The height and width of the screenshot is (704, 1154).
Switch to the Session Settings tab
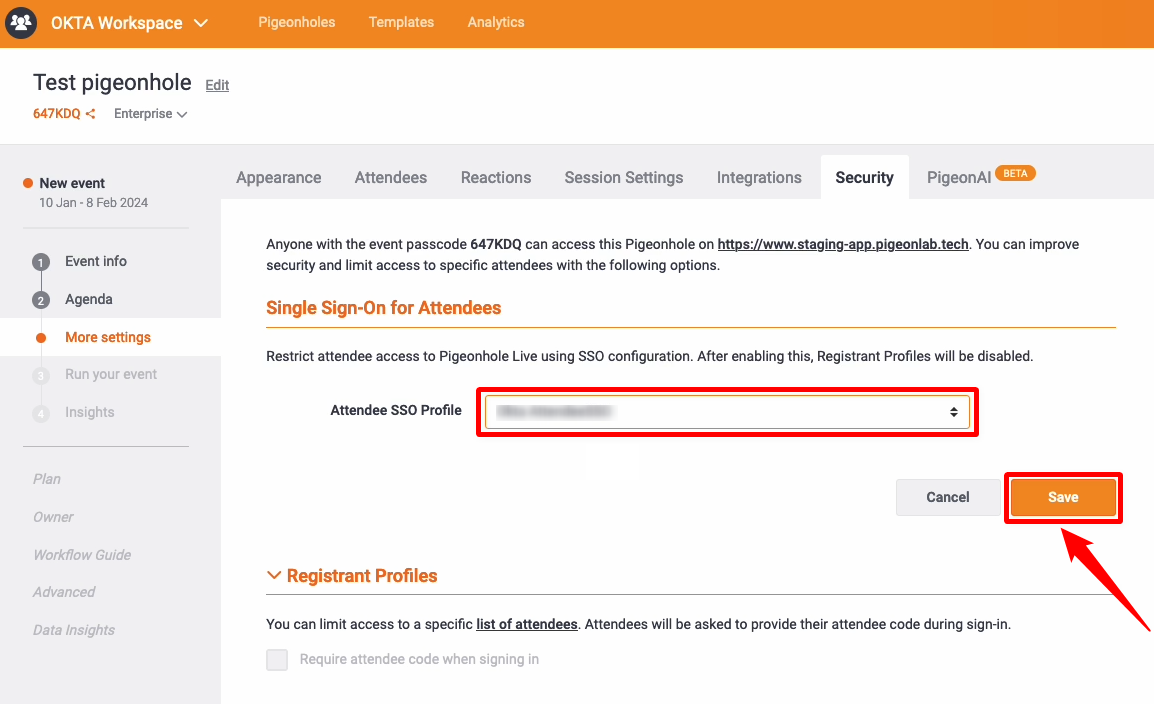(623, 177)
